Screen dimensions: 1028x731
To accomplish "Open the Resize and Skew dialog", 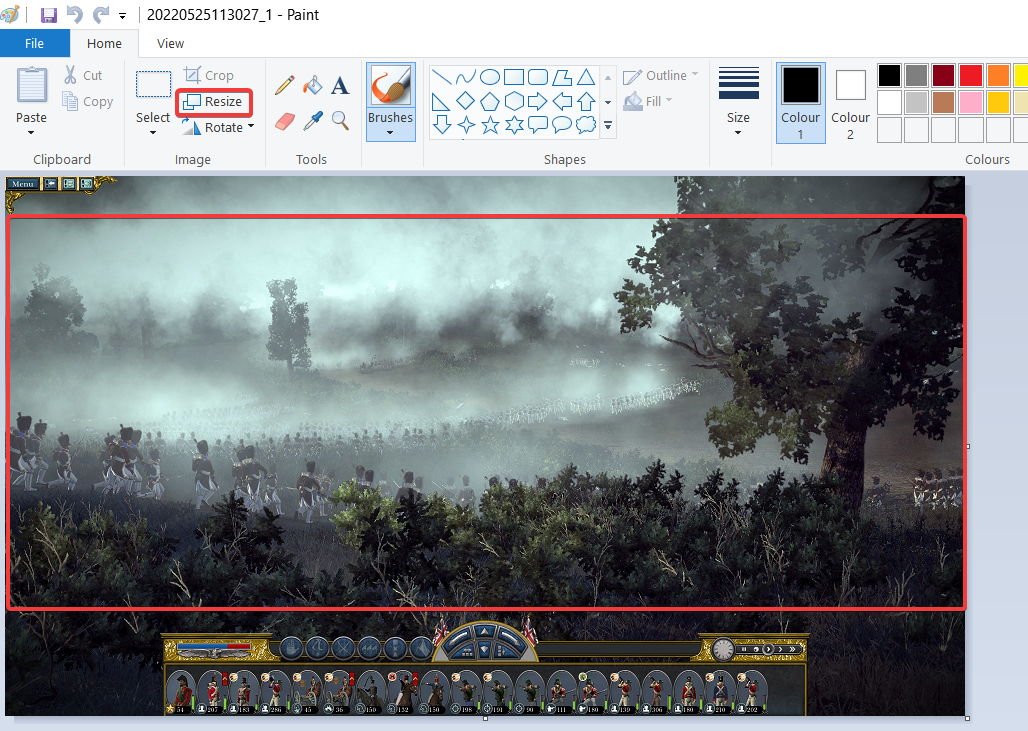I will [214, 102].
